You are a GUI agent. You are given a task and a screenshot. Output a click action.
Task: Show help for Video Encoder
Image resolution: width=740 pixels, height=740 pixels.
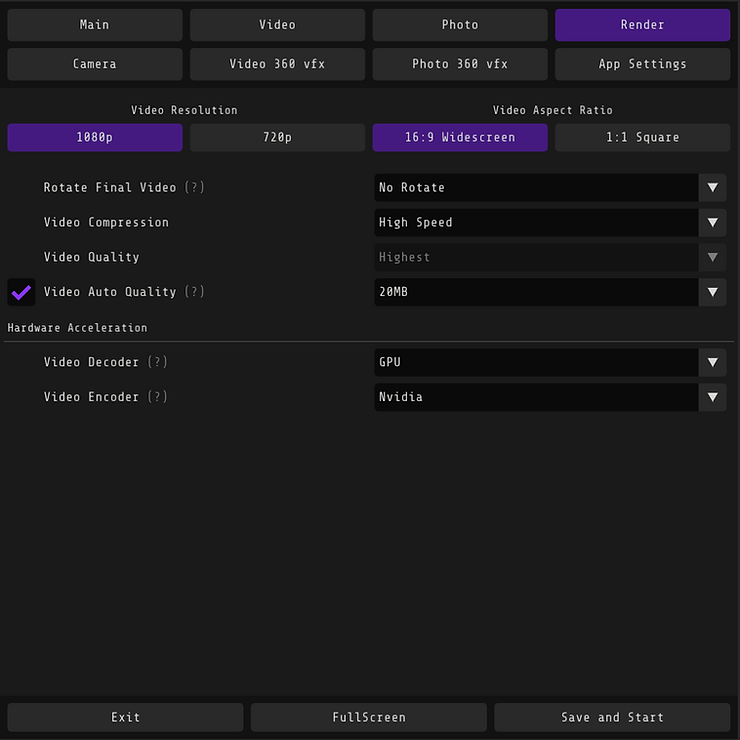157,396
